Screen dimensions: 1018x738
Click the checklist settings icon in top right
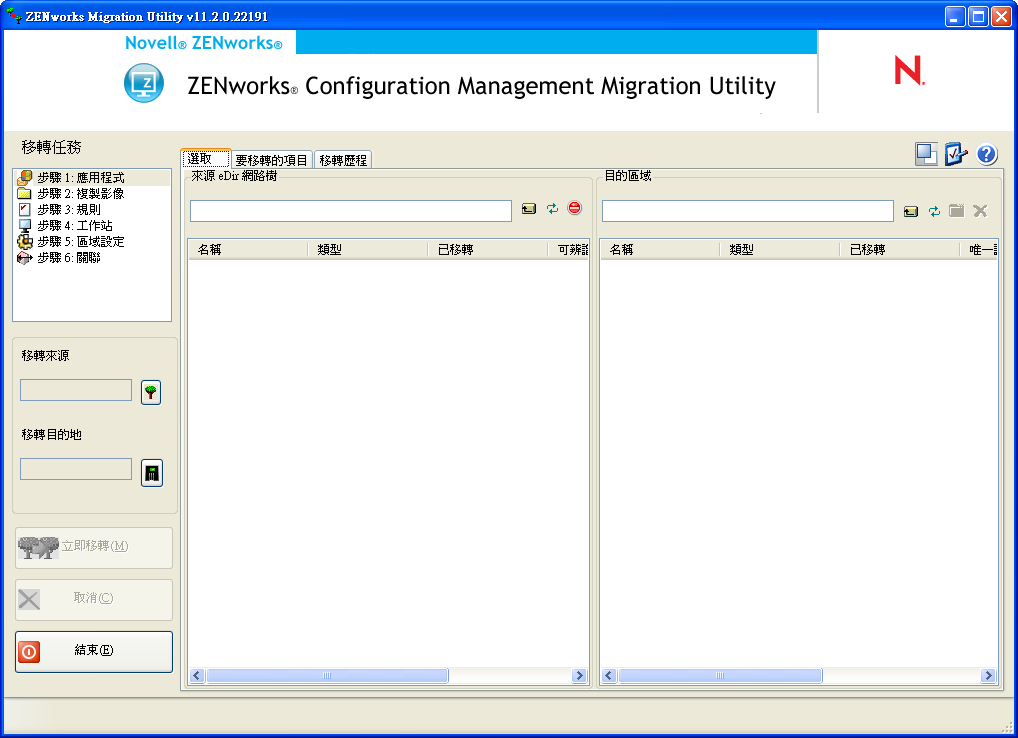tap(956, 154)
